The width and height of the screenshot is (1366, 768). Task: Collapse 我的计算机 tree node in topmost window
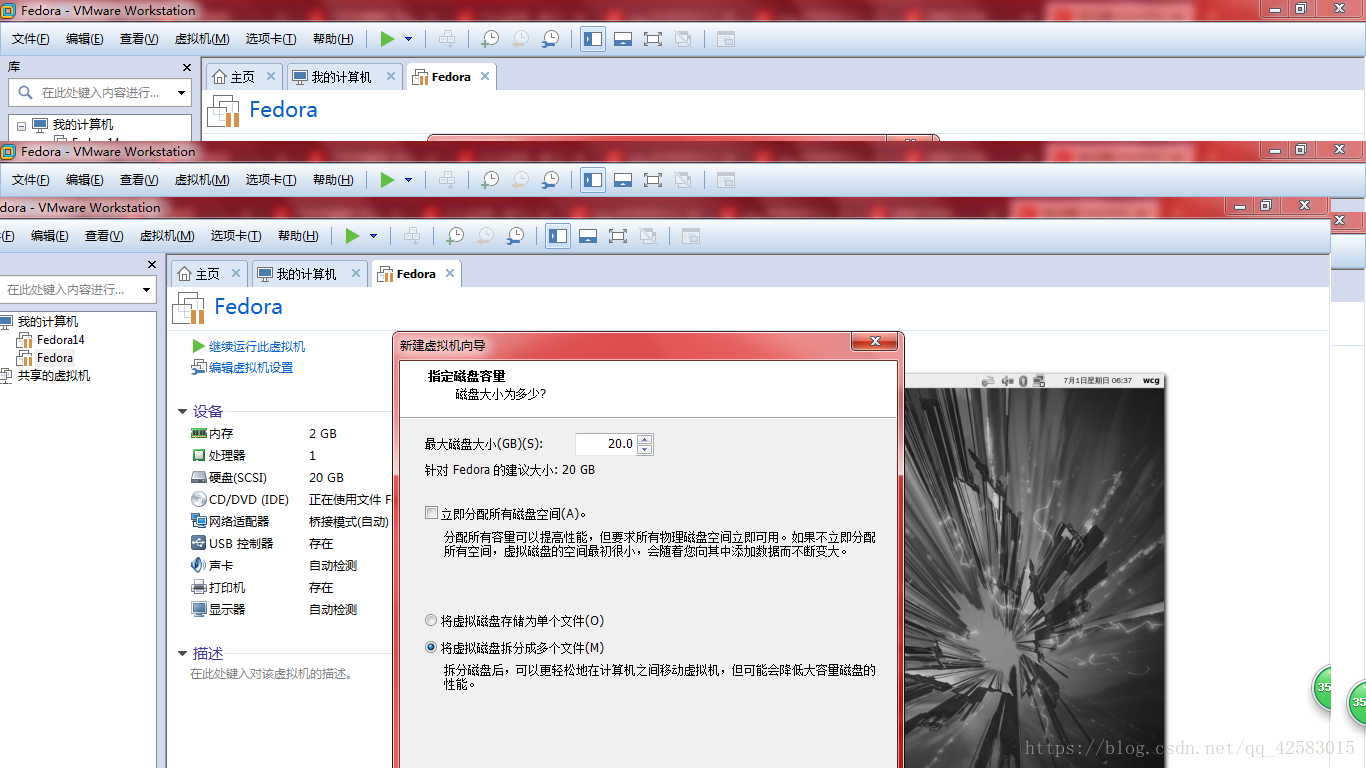tap(21, 125)
